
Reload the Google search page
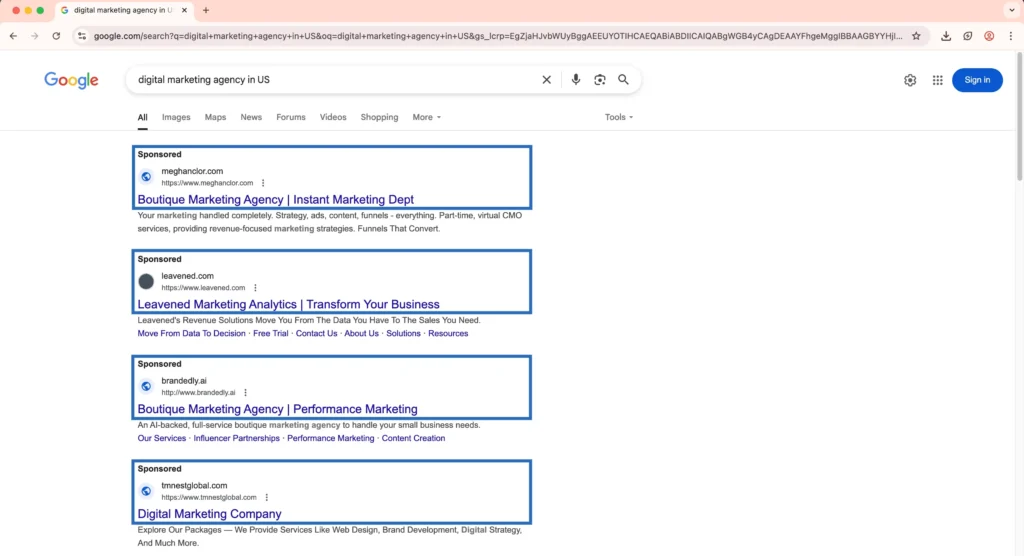coord(56,36)
